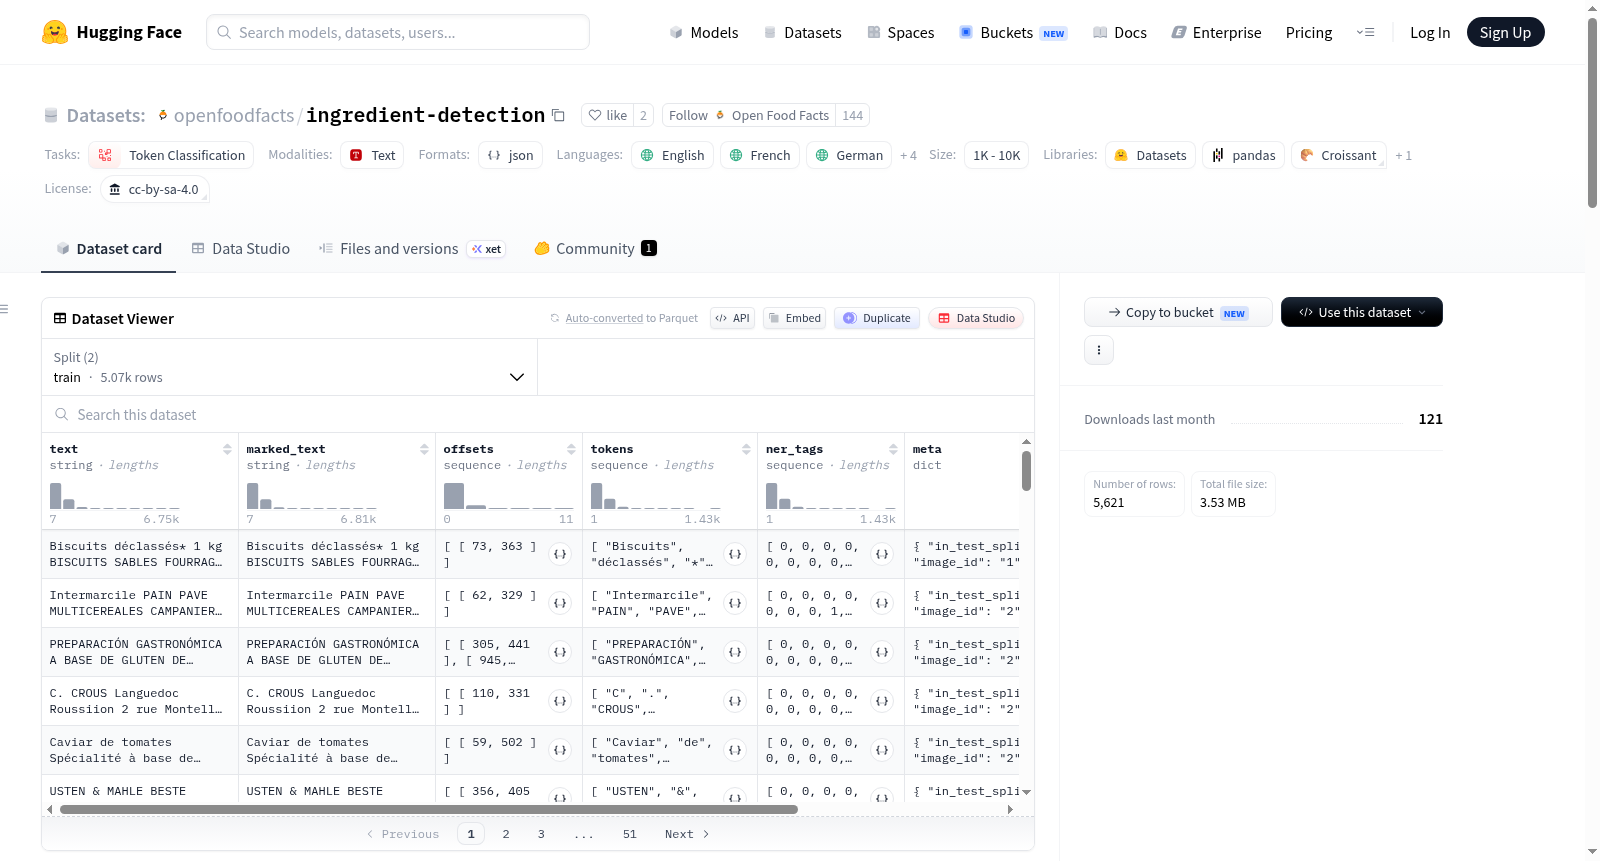Click the page vertical scrollbar
This screenshot has height=861, width=1600.
1592,113
